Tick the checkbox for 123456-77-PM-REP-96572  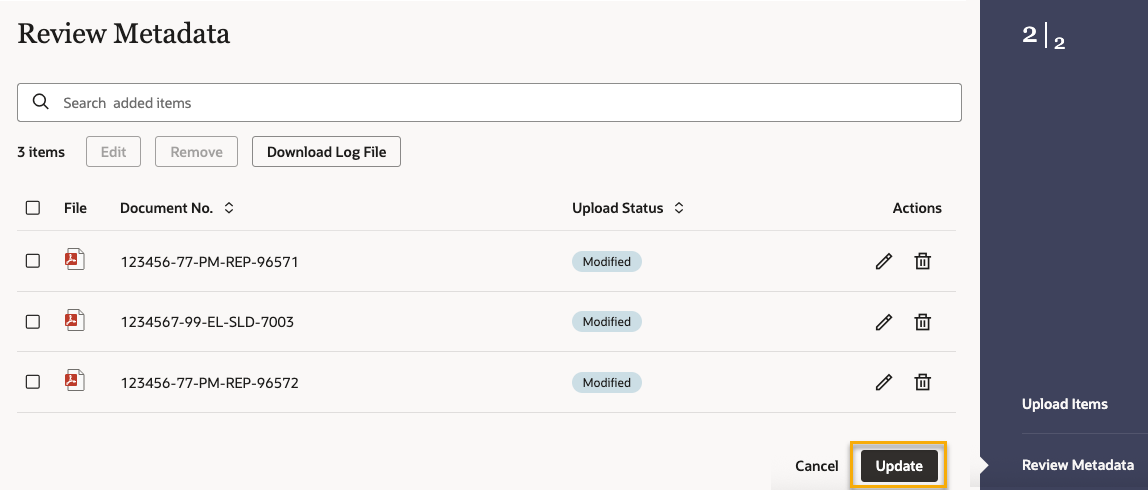33,382
